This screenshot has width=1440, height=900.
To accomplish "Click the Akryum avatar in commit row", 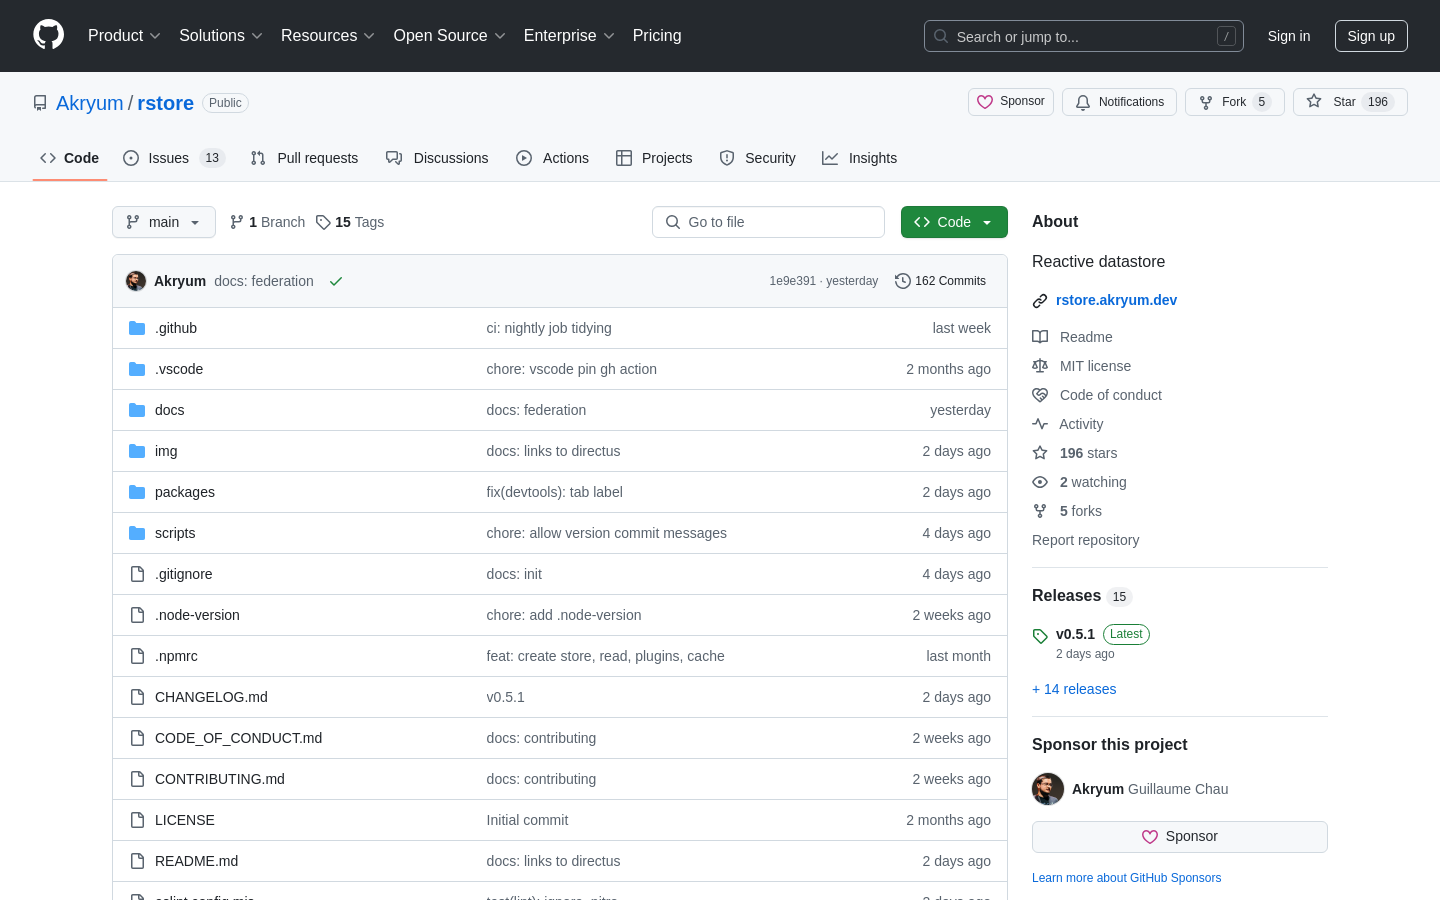I will pyautogui.click(x=136, y=281).
